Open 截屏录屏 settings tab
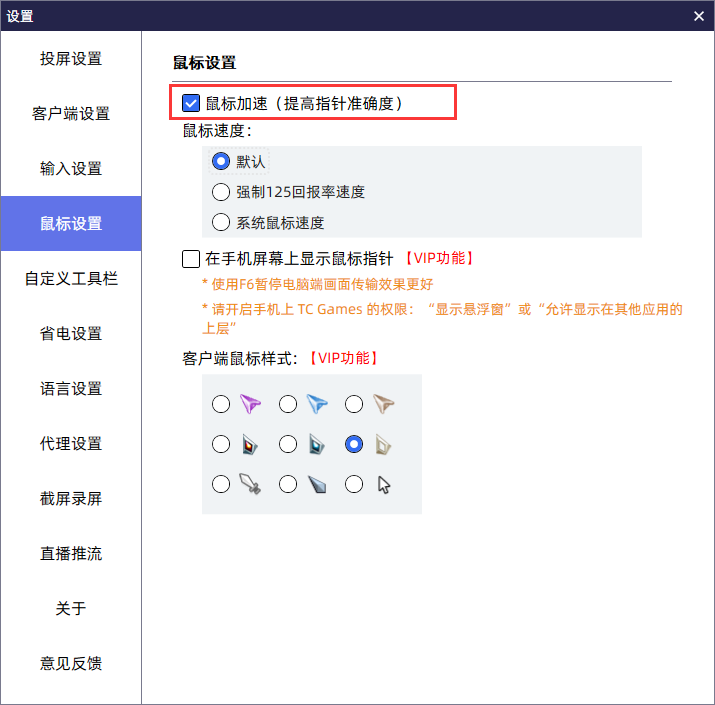 (71, 498)
